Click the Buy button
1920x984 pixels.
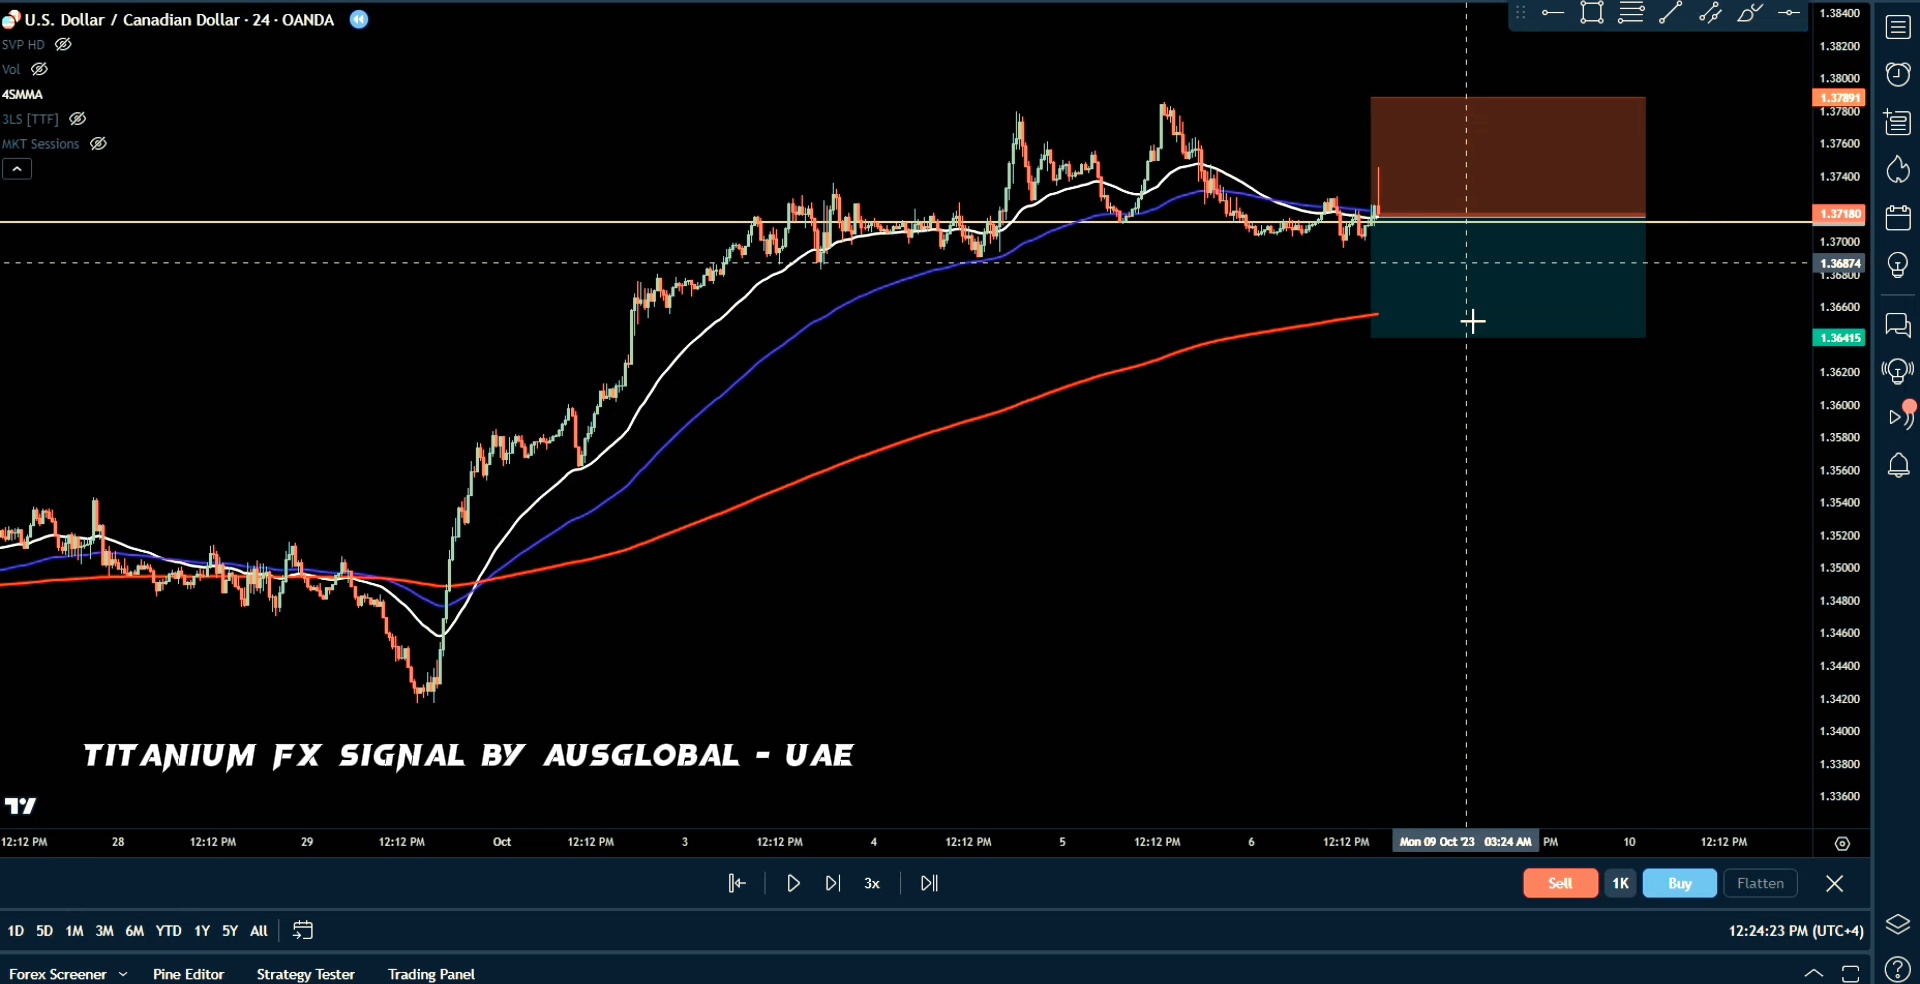tap(1680, 883)
